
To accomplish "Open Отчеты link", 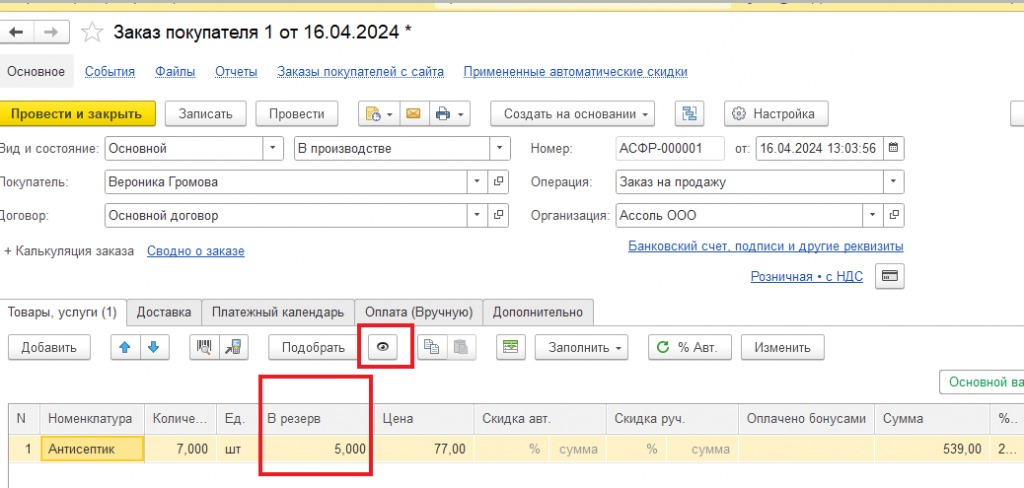I will pos(236,72).
